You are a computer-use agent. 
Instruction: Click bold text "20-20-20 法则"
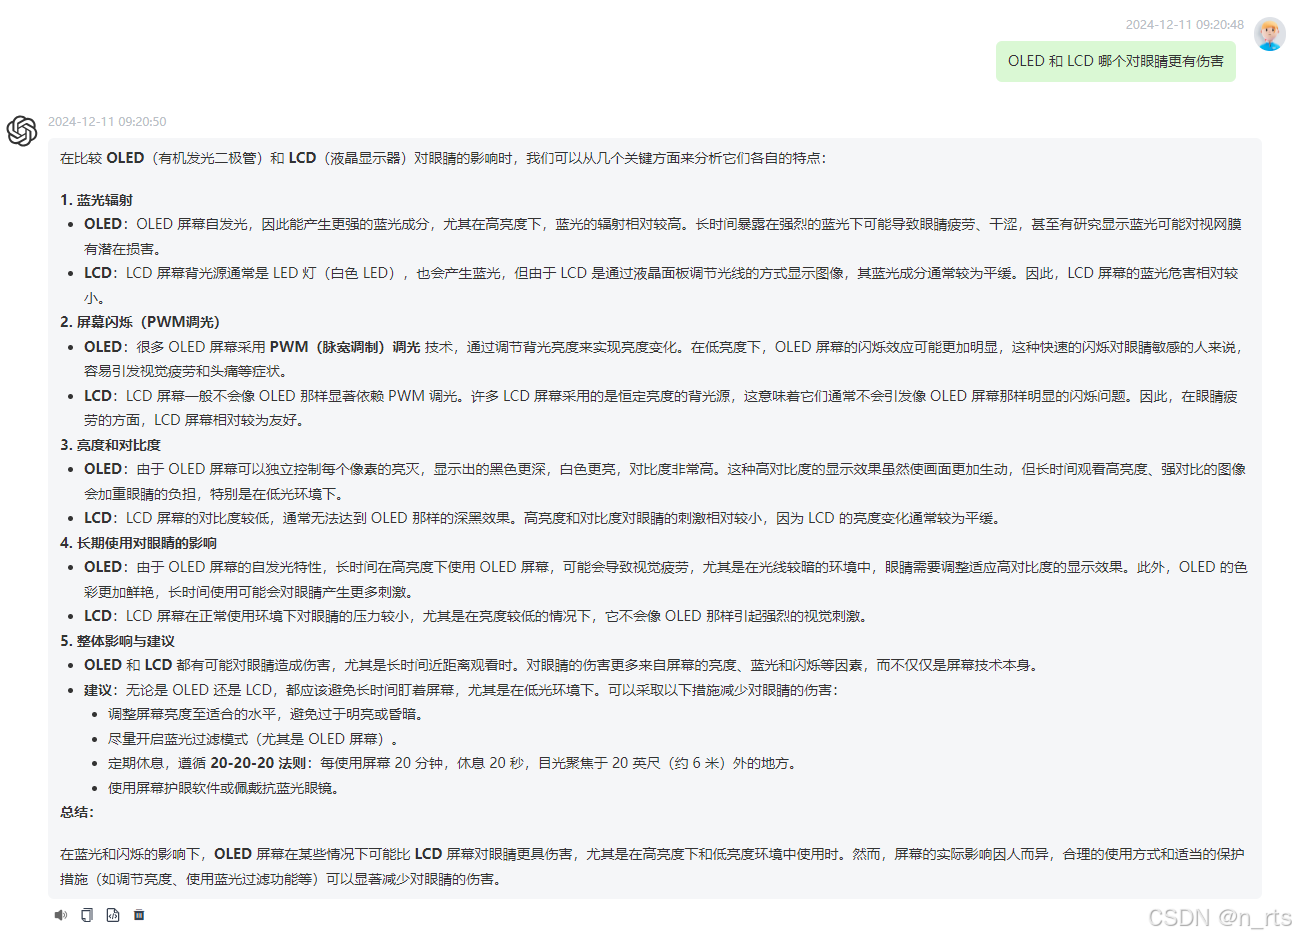point(258,763)
